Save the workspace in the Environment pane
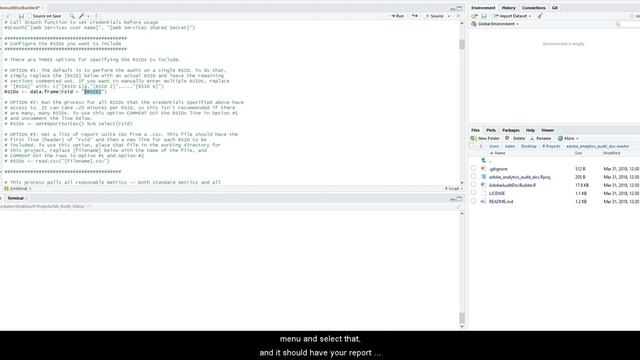The width and height of the screenshot is (640, 360). (484, 16)
